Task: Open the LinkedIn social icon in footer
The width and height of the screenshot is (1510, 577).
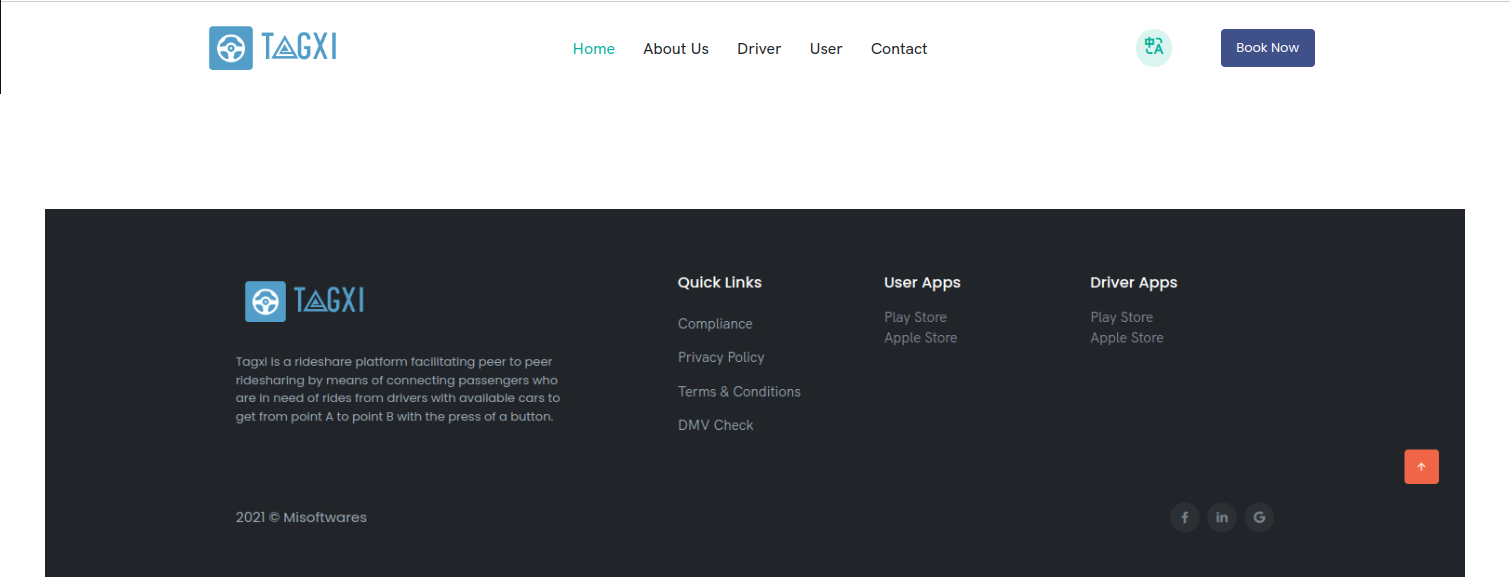Action: [1221, 517]
